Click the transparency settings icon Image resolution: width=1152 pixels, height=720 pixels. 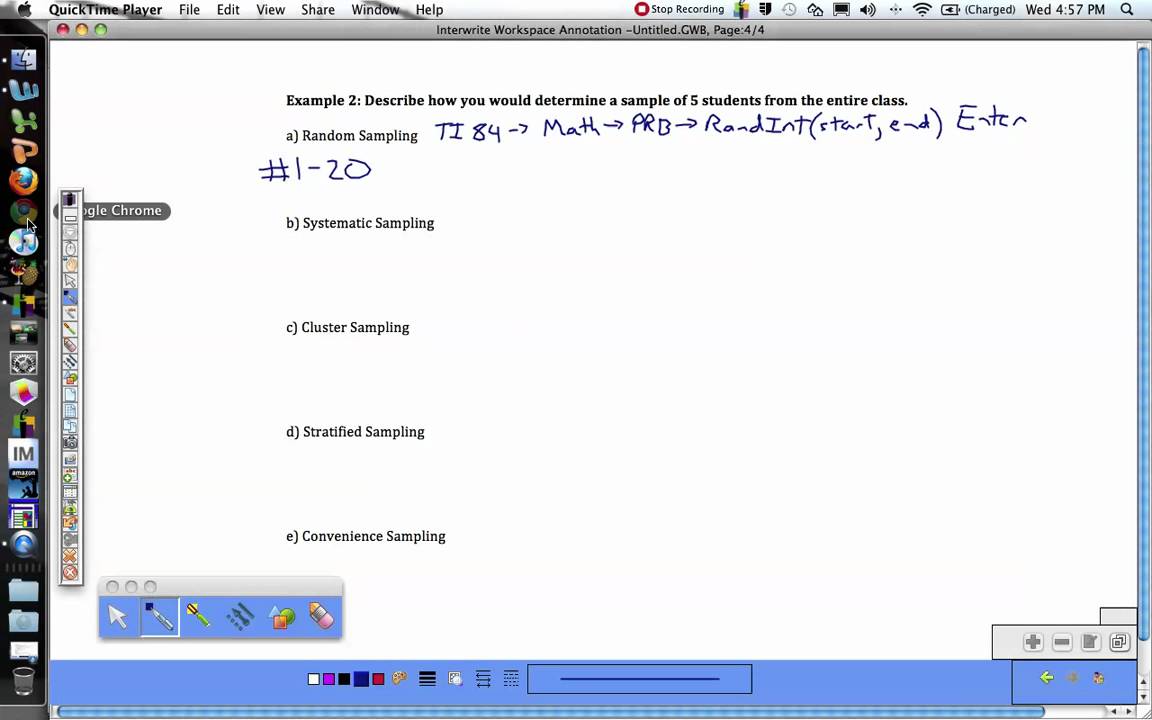456,679
